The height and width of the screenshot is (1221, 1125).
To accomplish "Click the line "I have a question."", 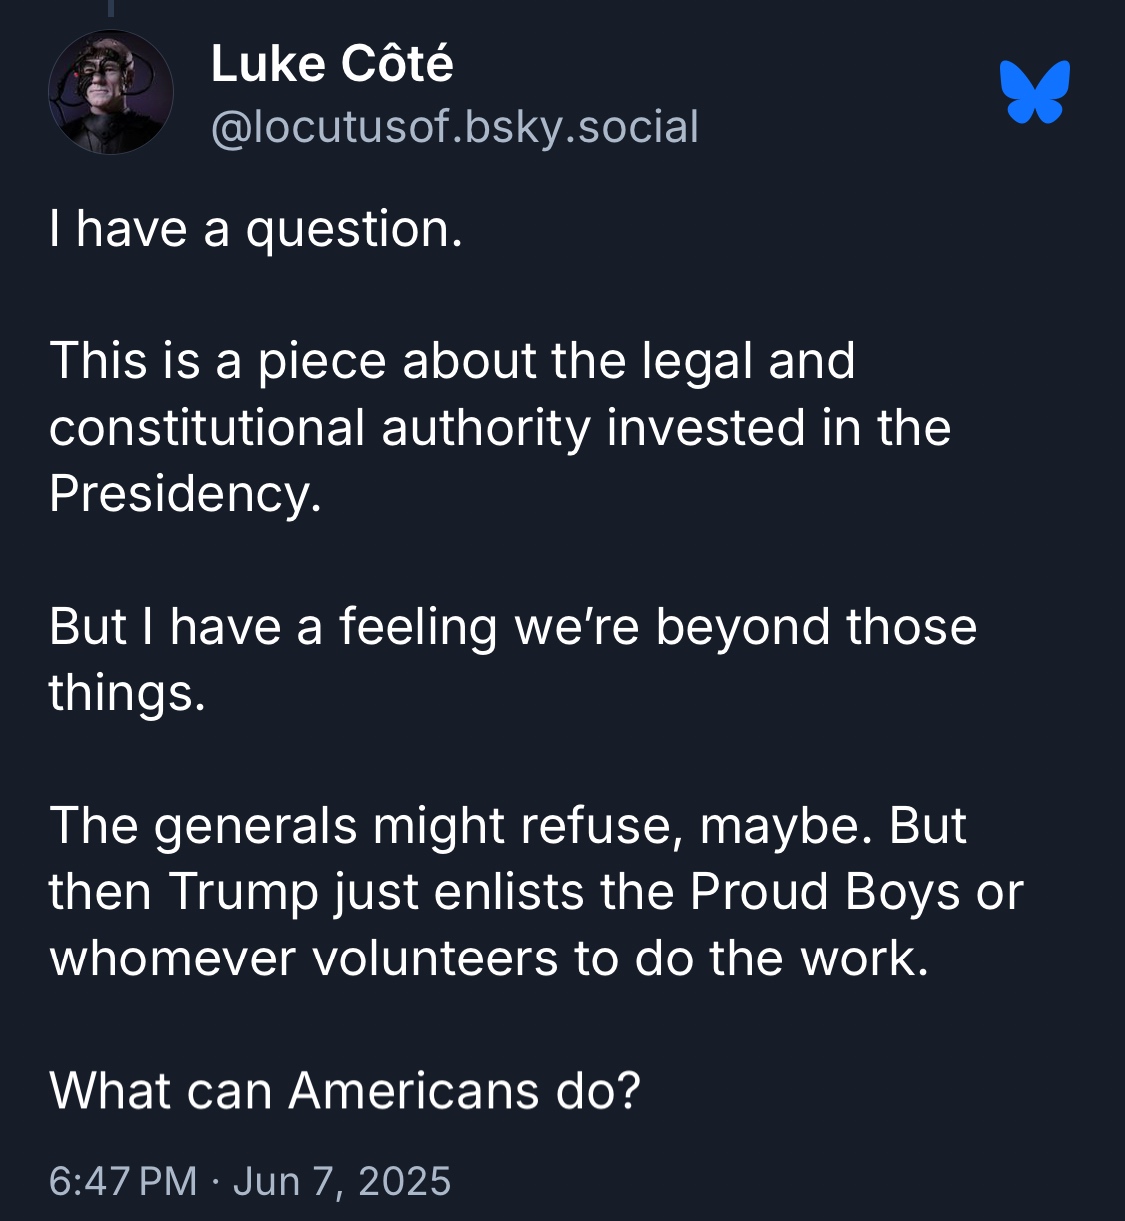I will 256,229.
